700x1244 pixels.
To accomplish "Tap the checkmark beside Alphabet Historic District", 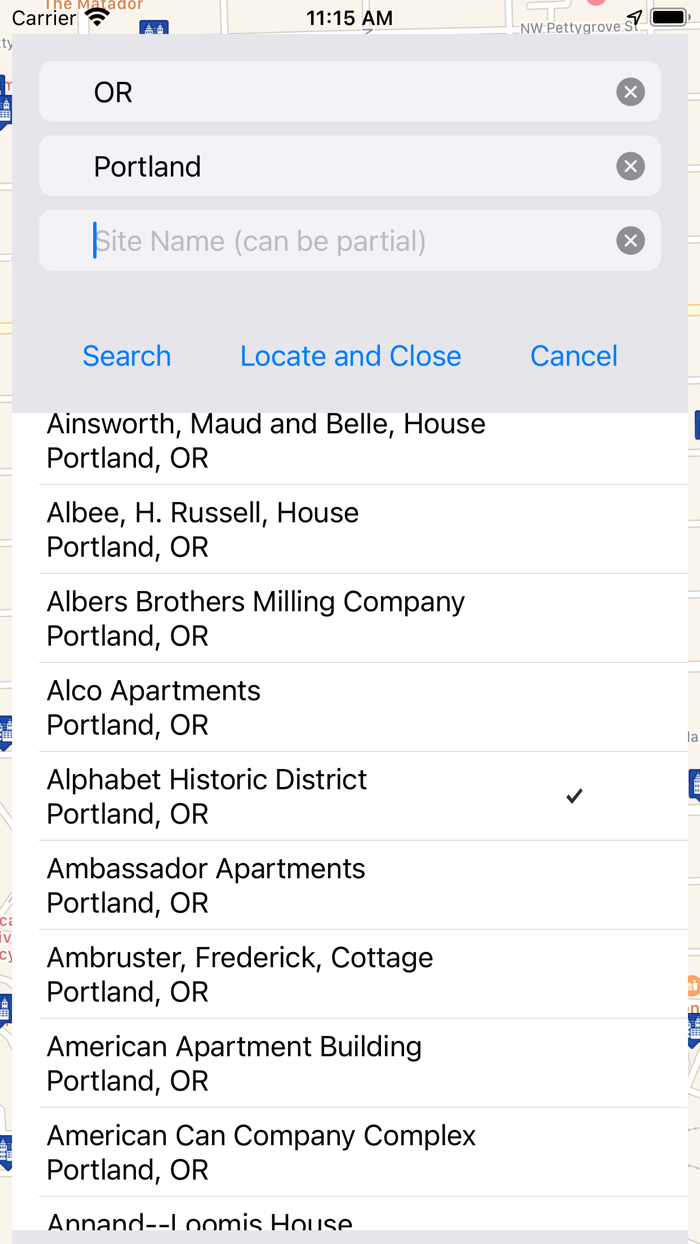I will pyautogui.click(x=574, y=796).
